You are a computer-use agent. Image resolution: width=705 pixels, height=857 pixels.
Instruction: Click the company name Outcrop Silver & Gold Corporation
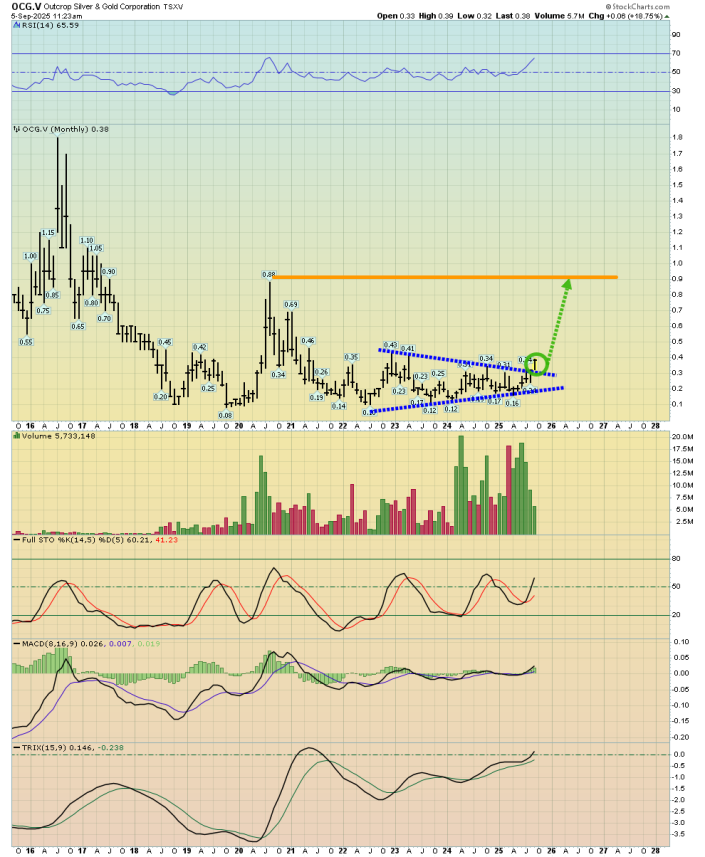(102, 7)
